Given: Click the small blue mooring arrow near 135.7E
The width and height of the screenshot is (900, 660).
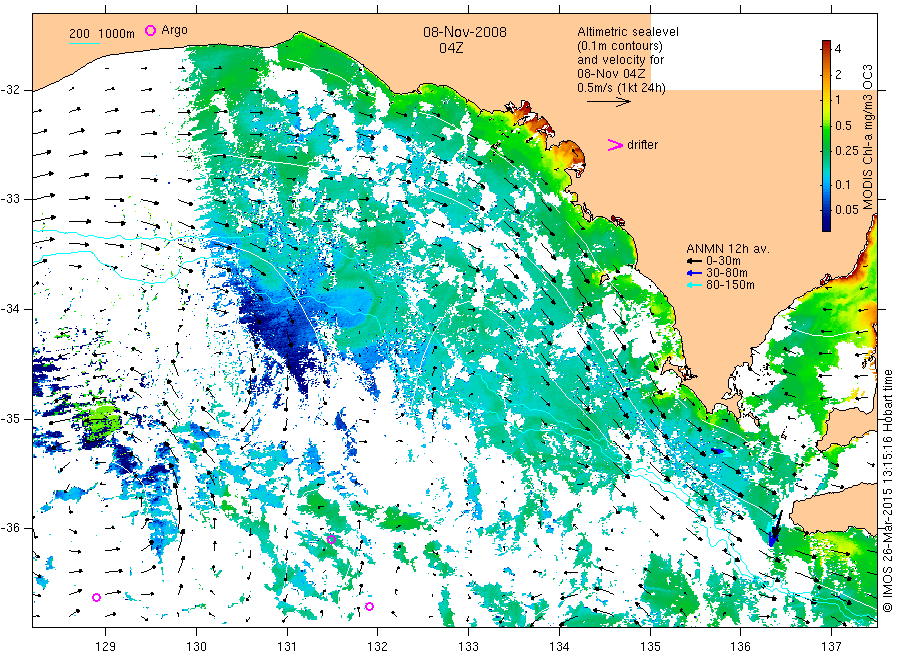Looking at the screenshot, I should [x=717, y=451].
